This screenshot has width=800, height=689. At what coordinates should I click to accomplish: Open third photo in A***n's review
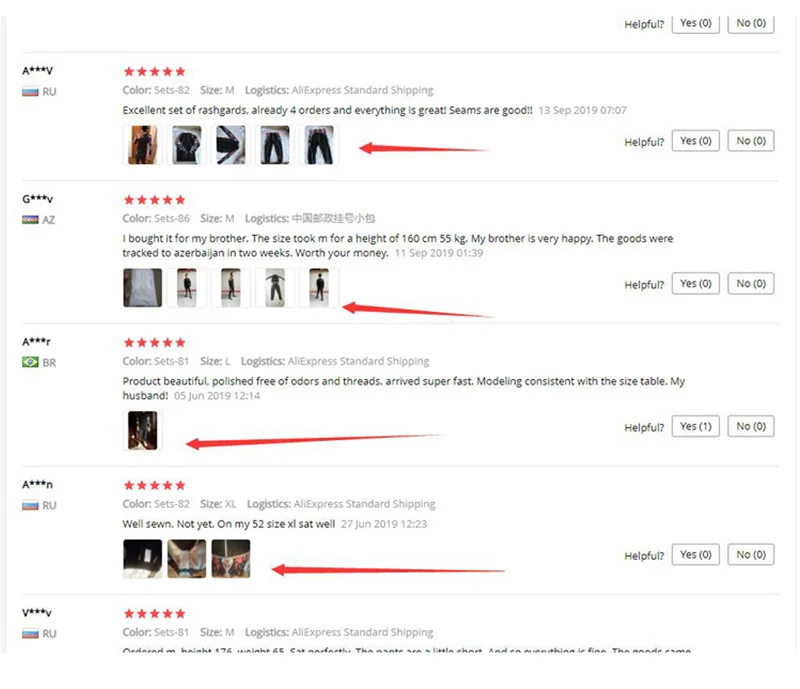click(x=231, y=558)
